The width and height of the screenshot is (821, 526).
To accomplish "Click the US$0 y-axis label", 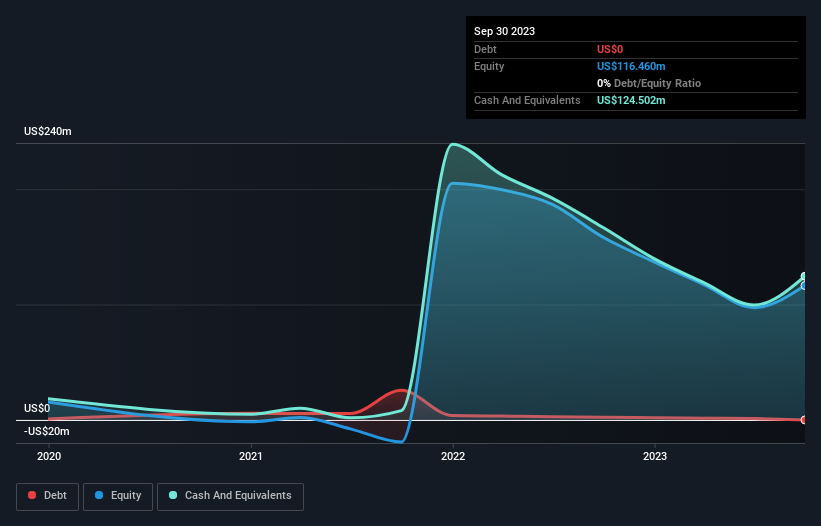I will (x=37, y=408).
